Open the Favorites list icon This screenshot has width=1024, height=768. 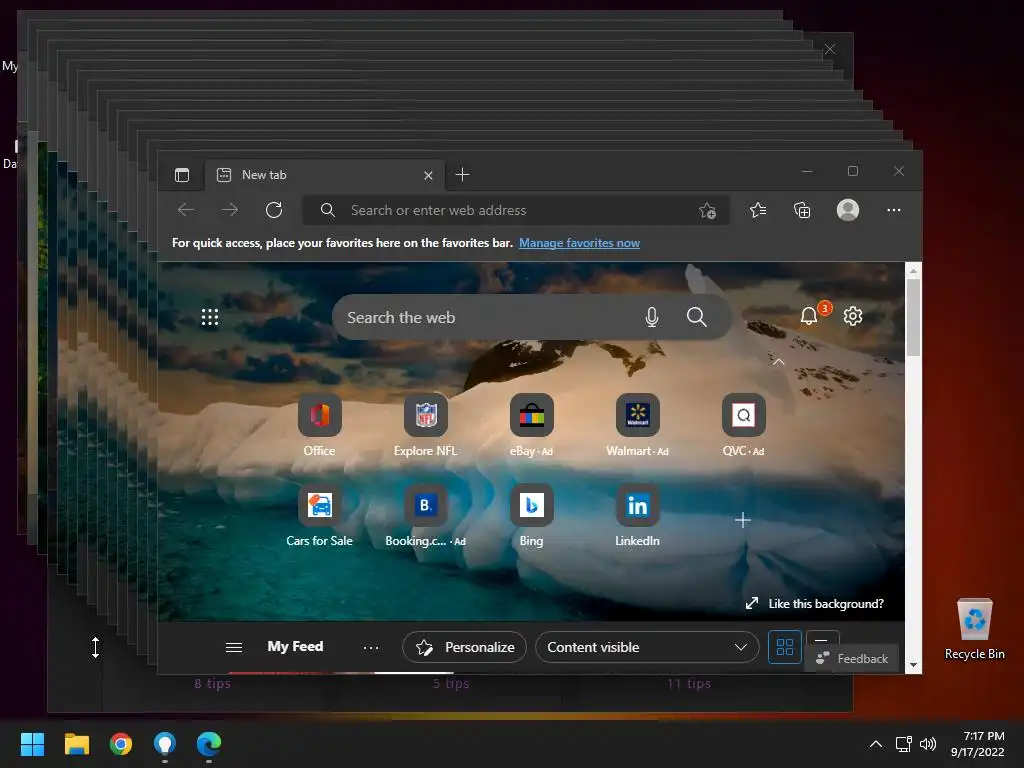[x=758, y=210]
